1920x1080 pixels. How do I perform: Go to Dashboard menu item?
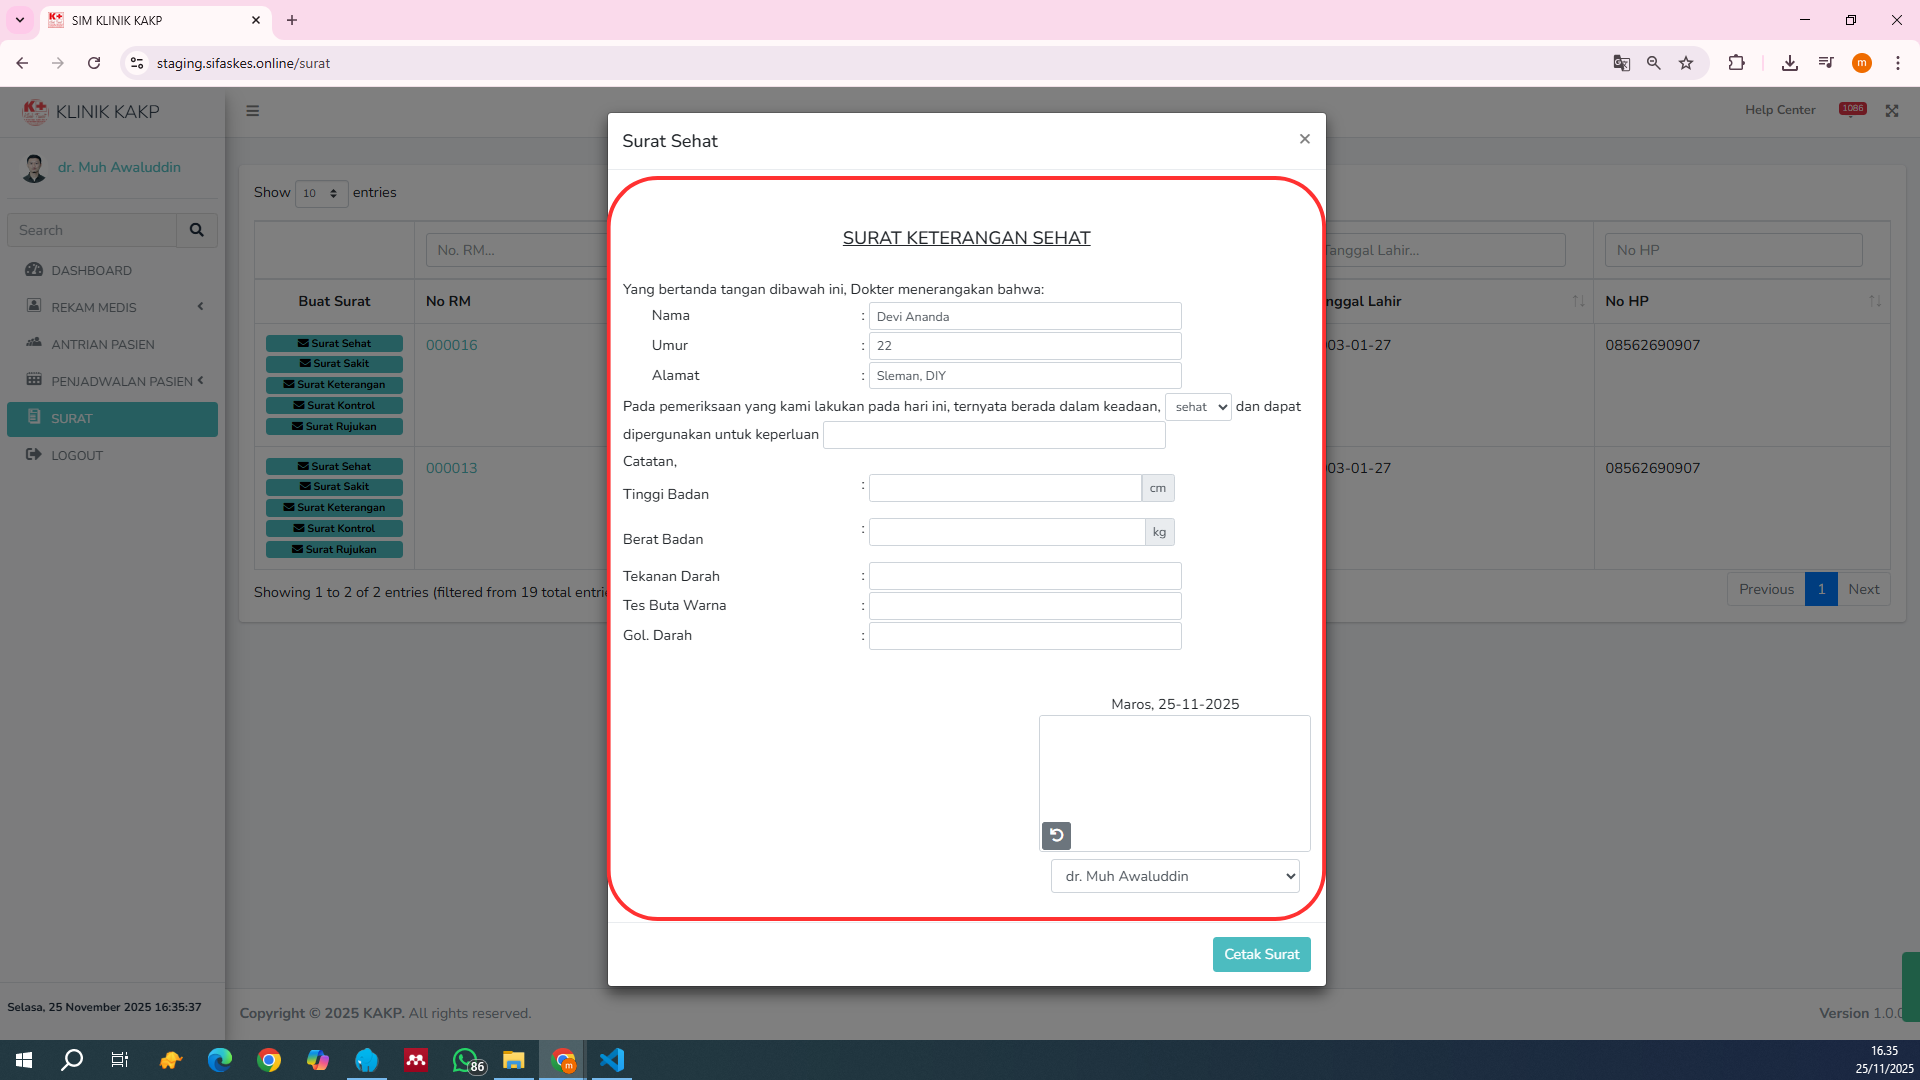[91, 270]
